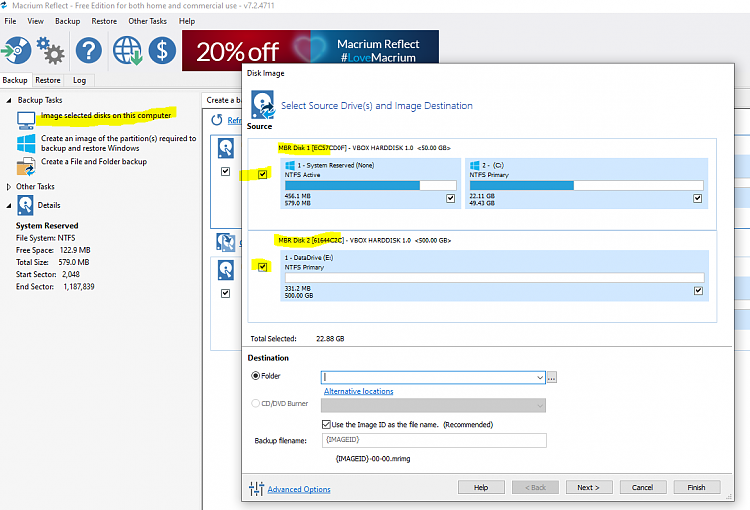Click the System Reserved usage bar

click(x=371, y=186)
